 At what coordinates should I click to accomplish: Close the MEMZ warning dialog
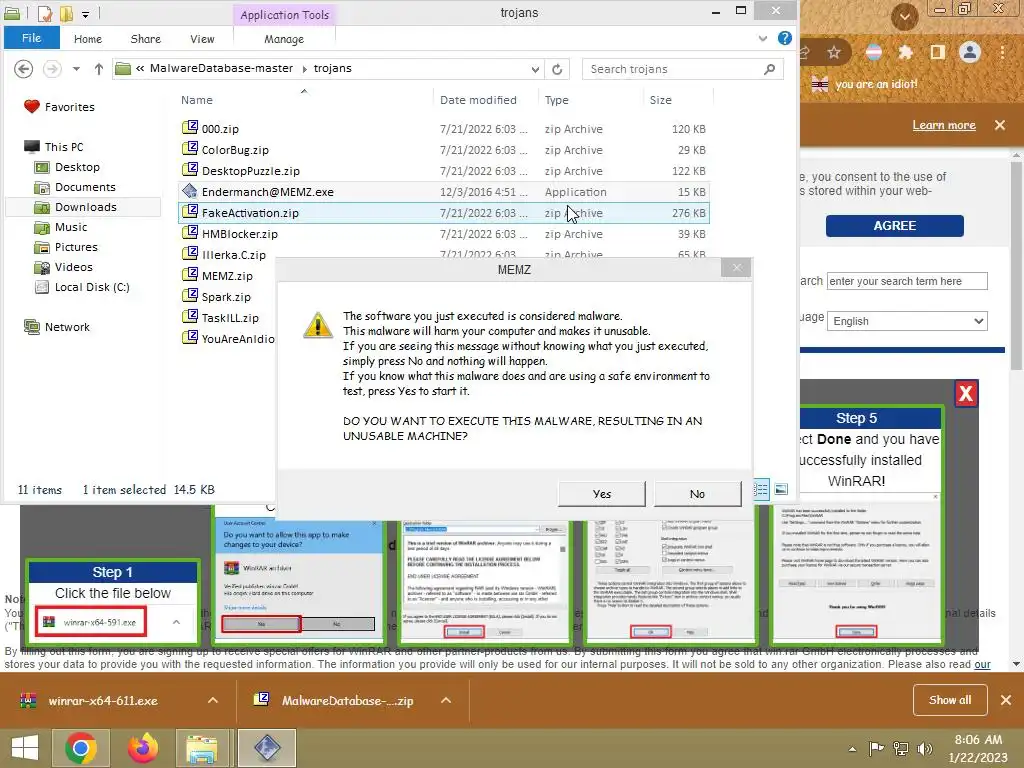tap(737, 268)
